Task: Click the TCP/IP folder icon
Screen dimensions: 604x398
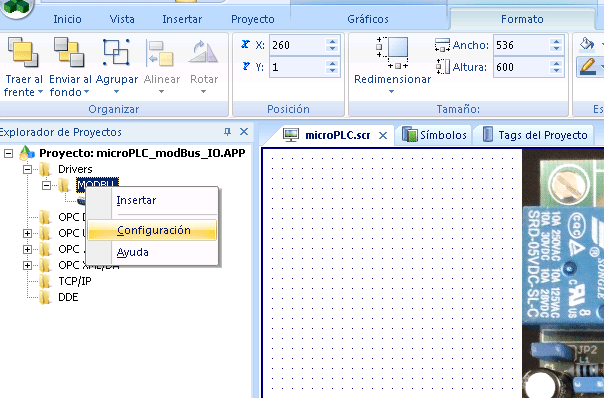Action: (x=45, y=281)
